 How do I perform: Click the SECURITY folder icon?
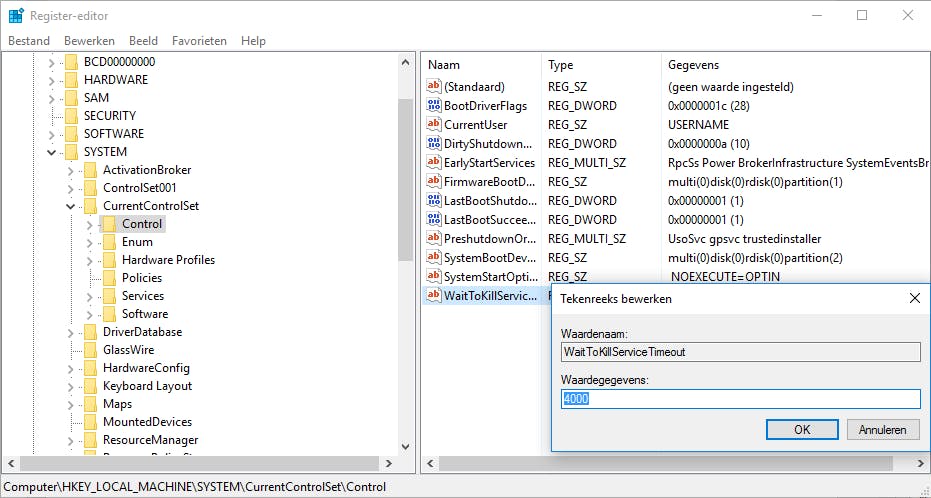pyautogui.click(x=71, y=116)
